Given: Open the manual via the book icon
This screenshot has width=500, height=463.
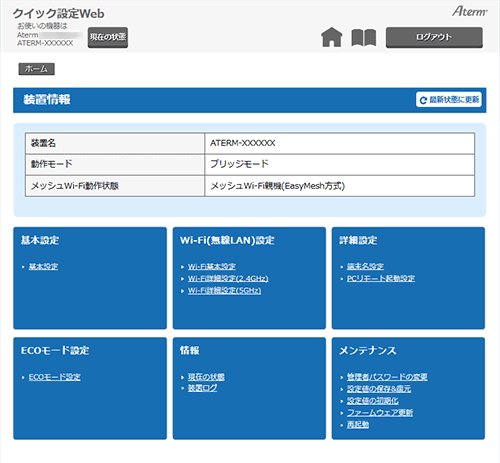Looking at the screenshot, I should (x=364, y=37).
